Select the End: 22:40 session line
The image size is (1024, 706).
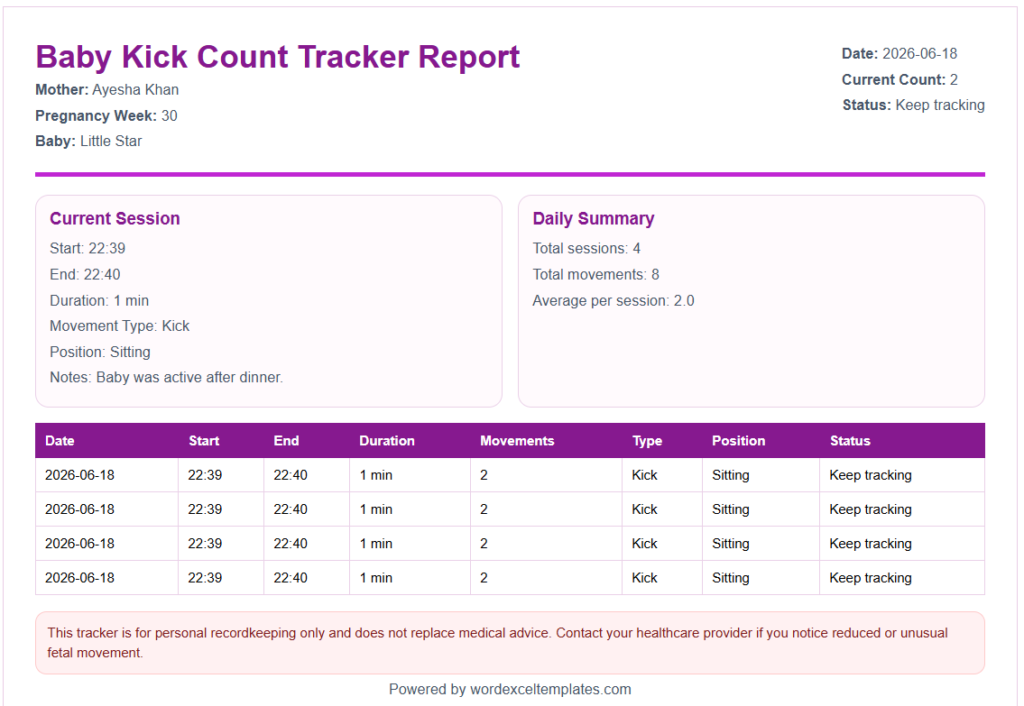85,274
